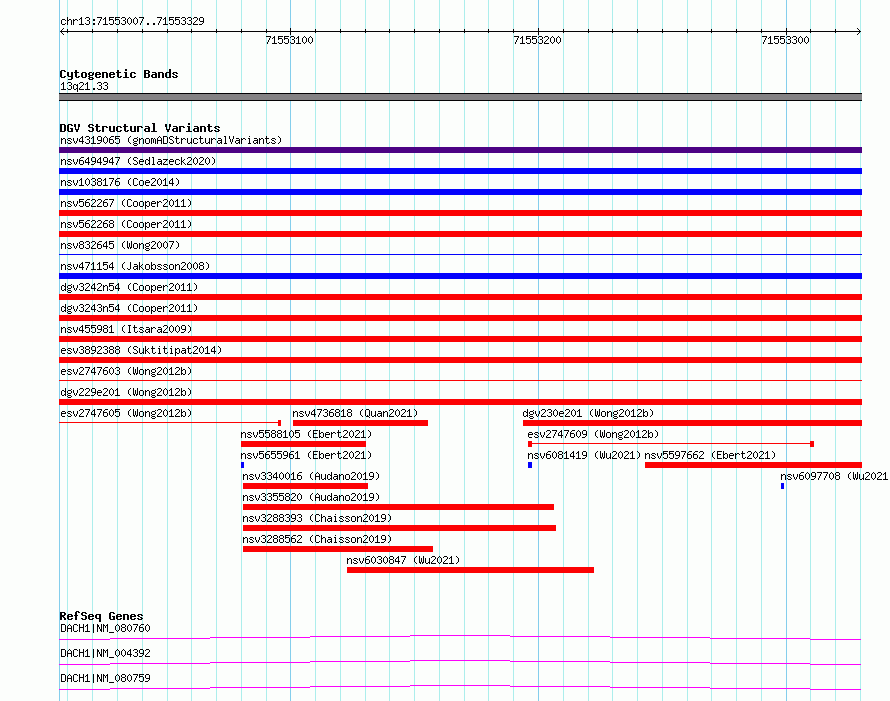Open variant nsv3288393 (Chaisson2019)

click(x=317, y=518)
